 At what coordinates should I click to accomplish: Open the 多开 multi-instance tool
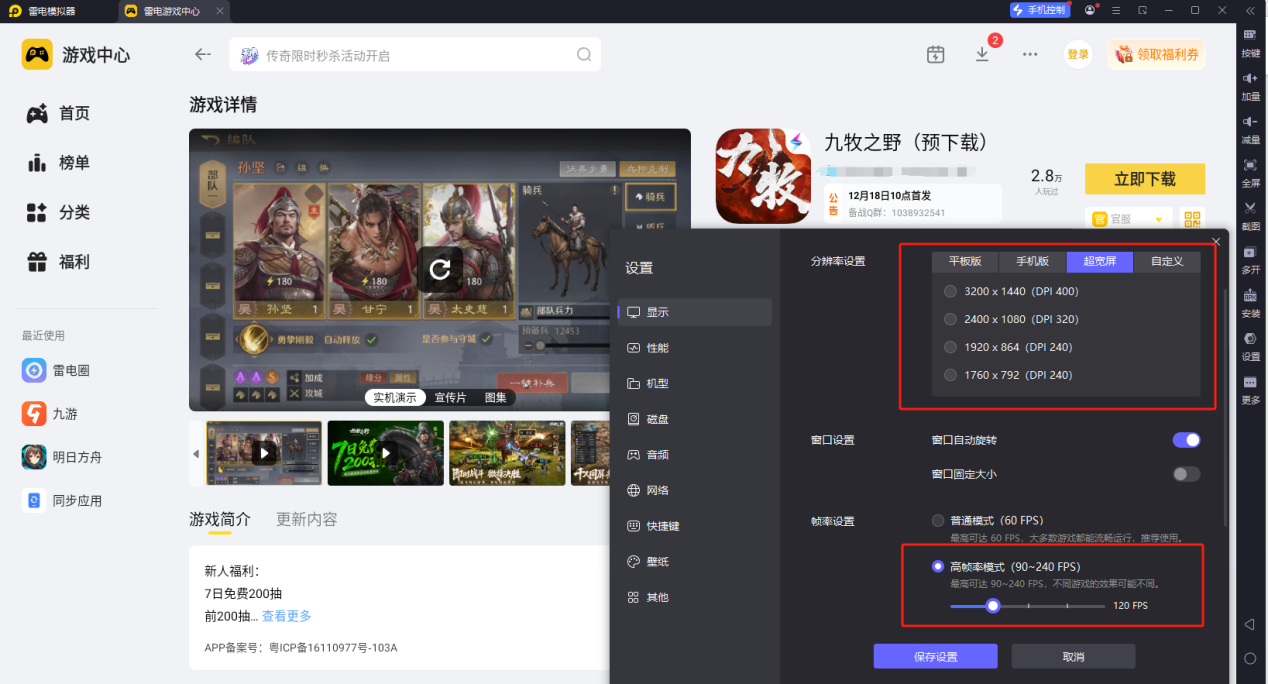coord(1250,258)
